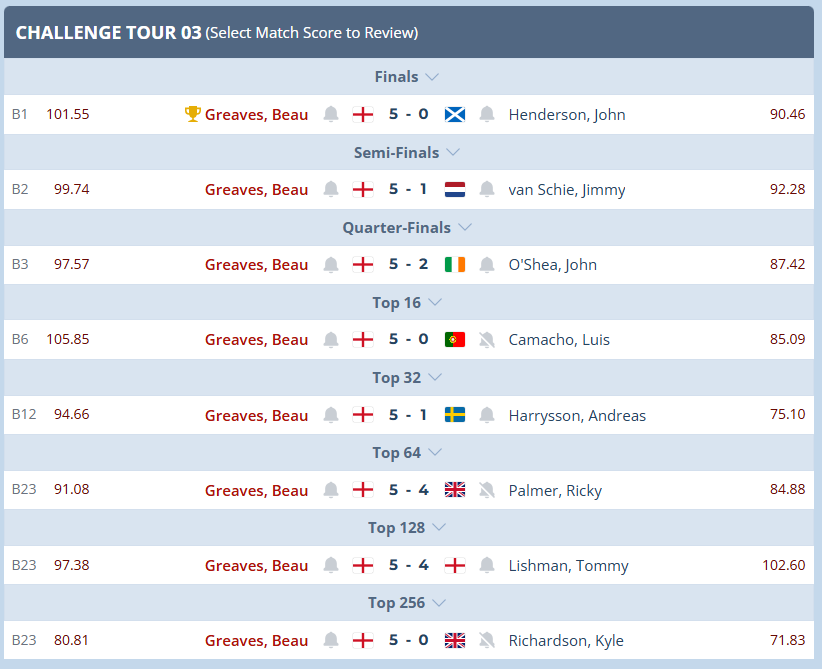This screenshot has width=822, height=669.
Task: Select the Semi-Finals round header
Action: (x=396, y=153)
